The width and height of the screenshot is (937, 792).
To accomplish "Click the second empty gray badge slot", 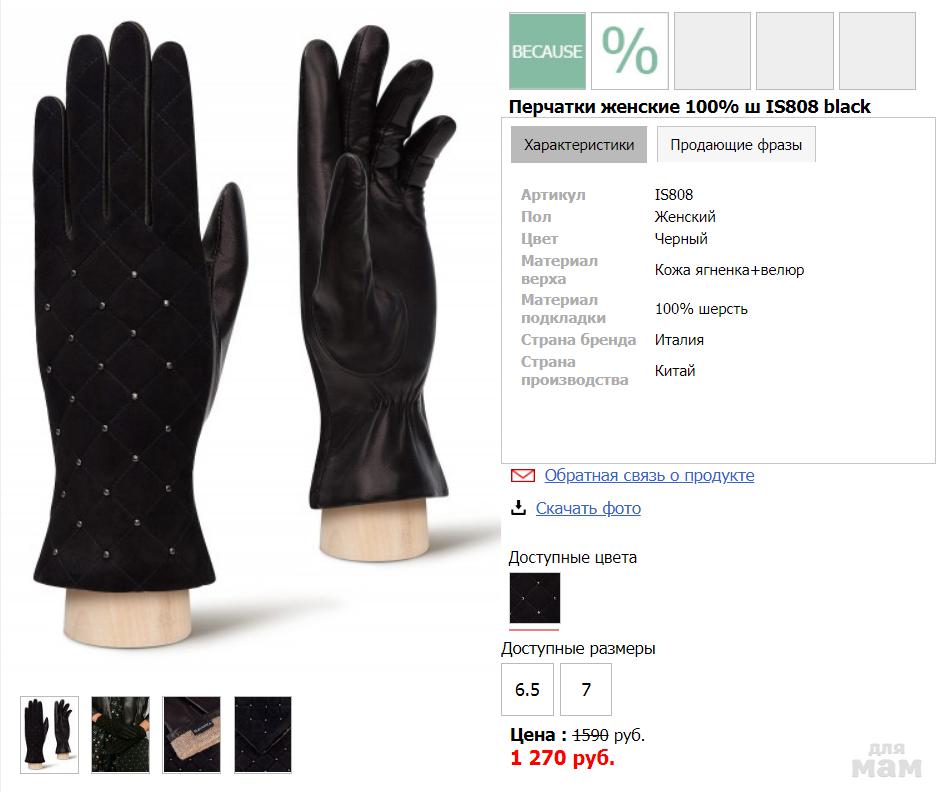I will click(x=794, y=51).
